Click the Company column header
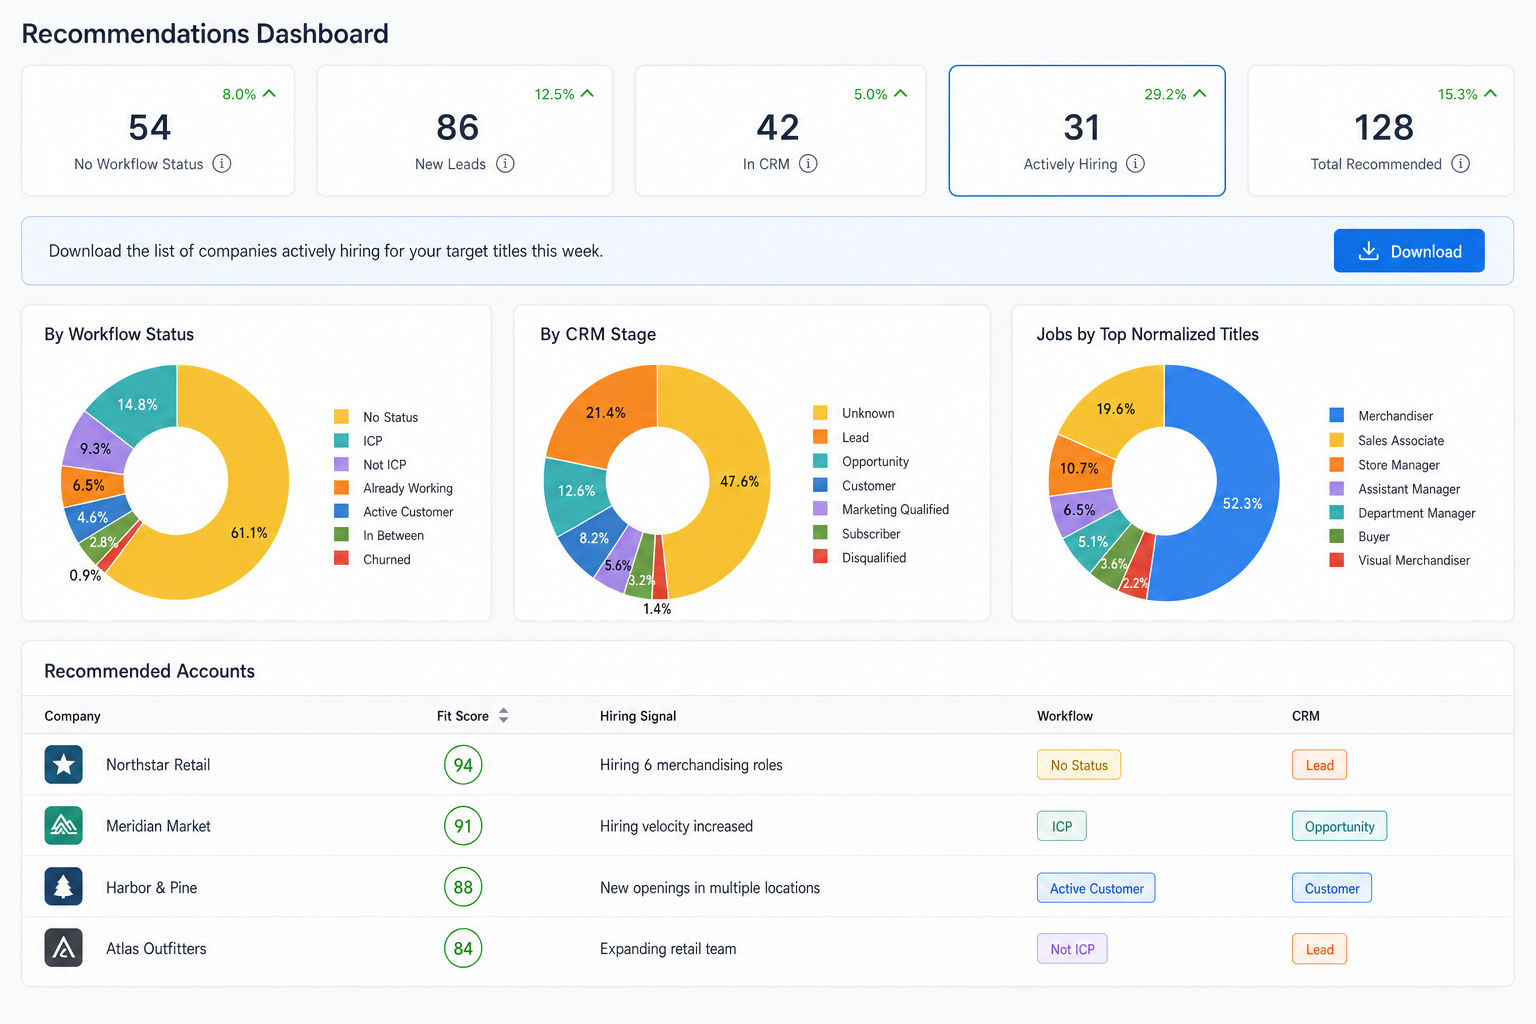1536x1024 pixels. click(x=72, y=716)
